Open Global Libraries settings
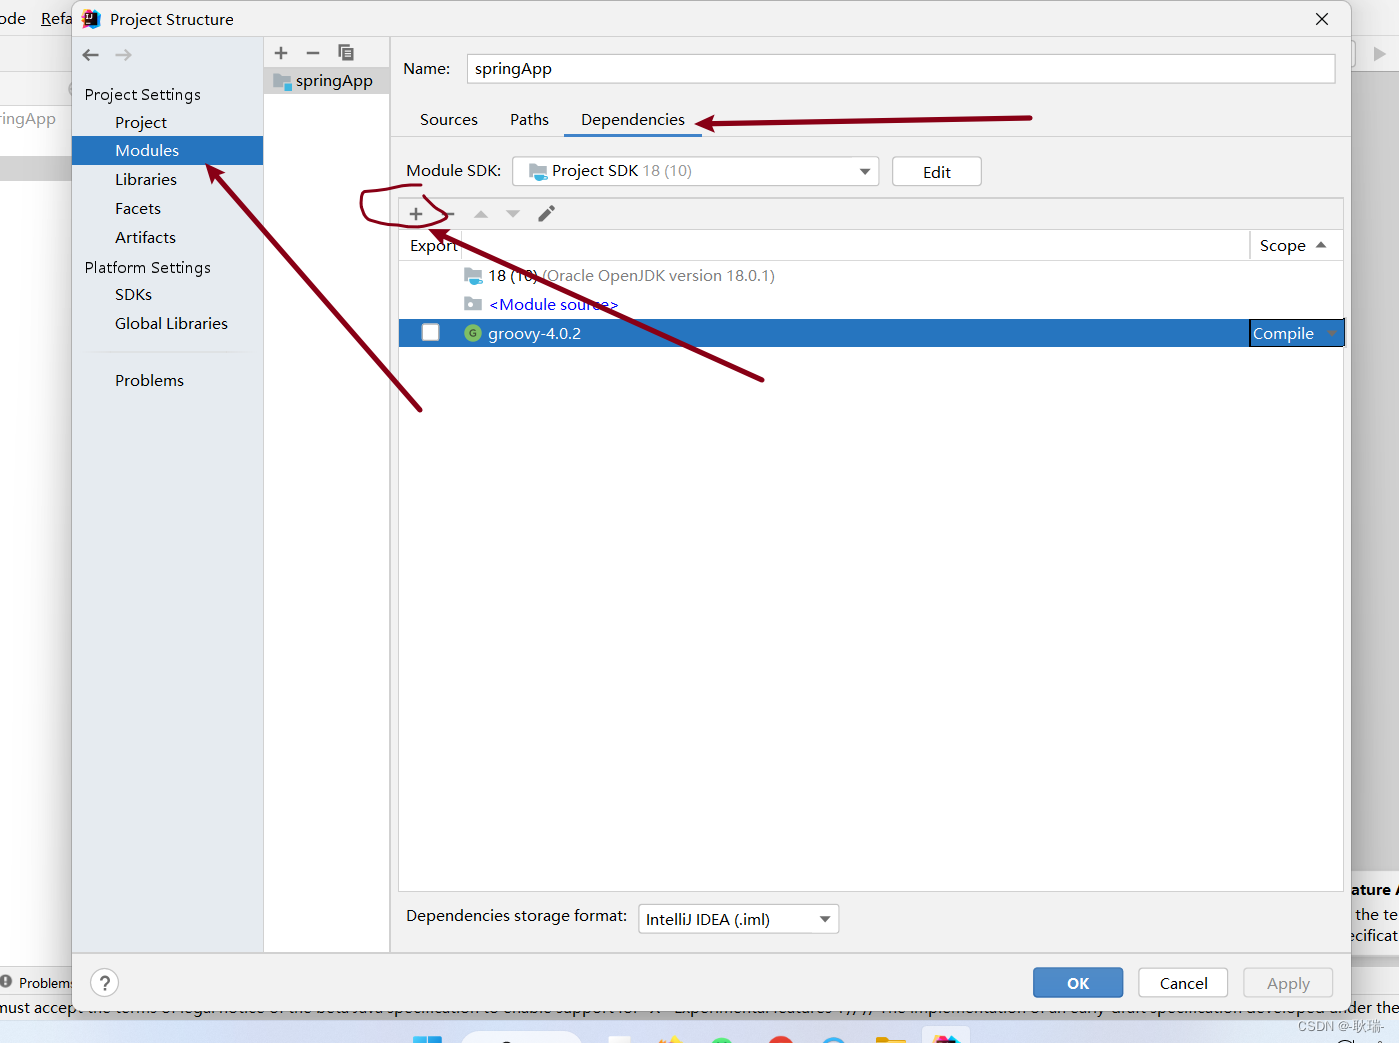 pyautogui.click(x=171, y=324)
